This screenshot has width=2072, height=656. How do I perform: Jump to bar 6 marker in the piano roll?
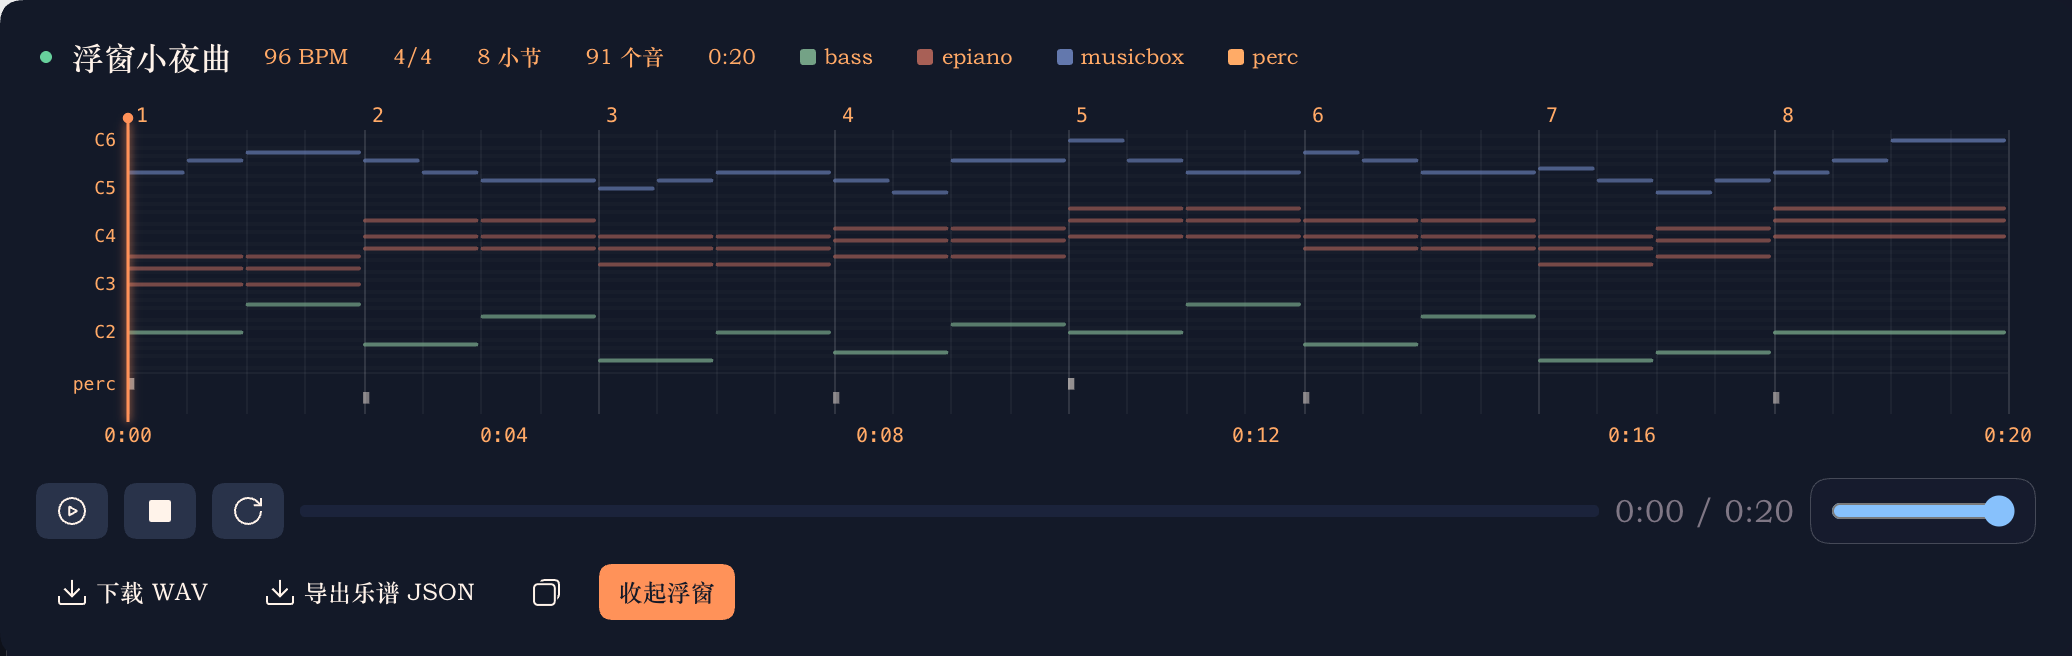coord(1318,115)
